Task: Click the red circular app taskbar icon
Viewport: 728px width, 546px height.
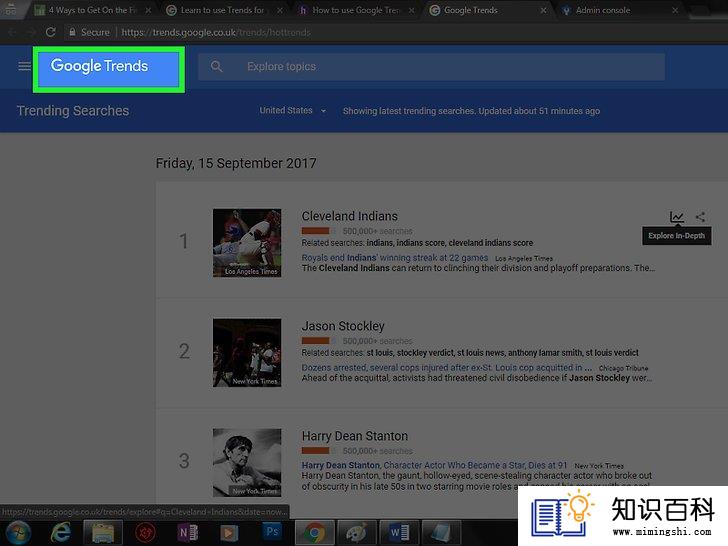Action: 145,533
